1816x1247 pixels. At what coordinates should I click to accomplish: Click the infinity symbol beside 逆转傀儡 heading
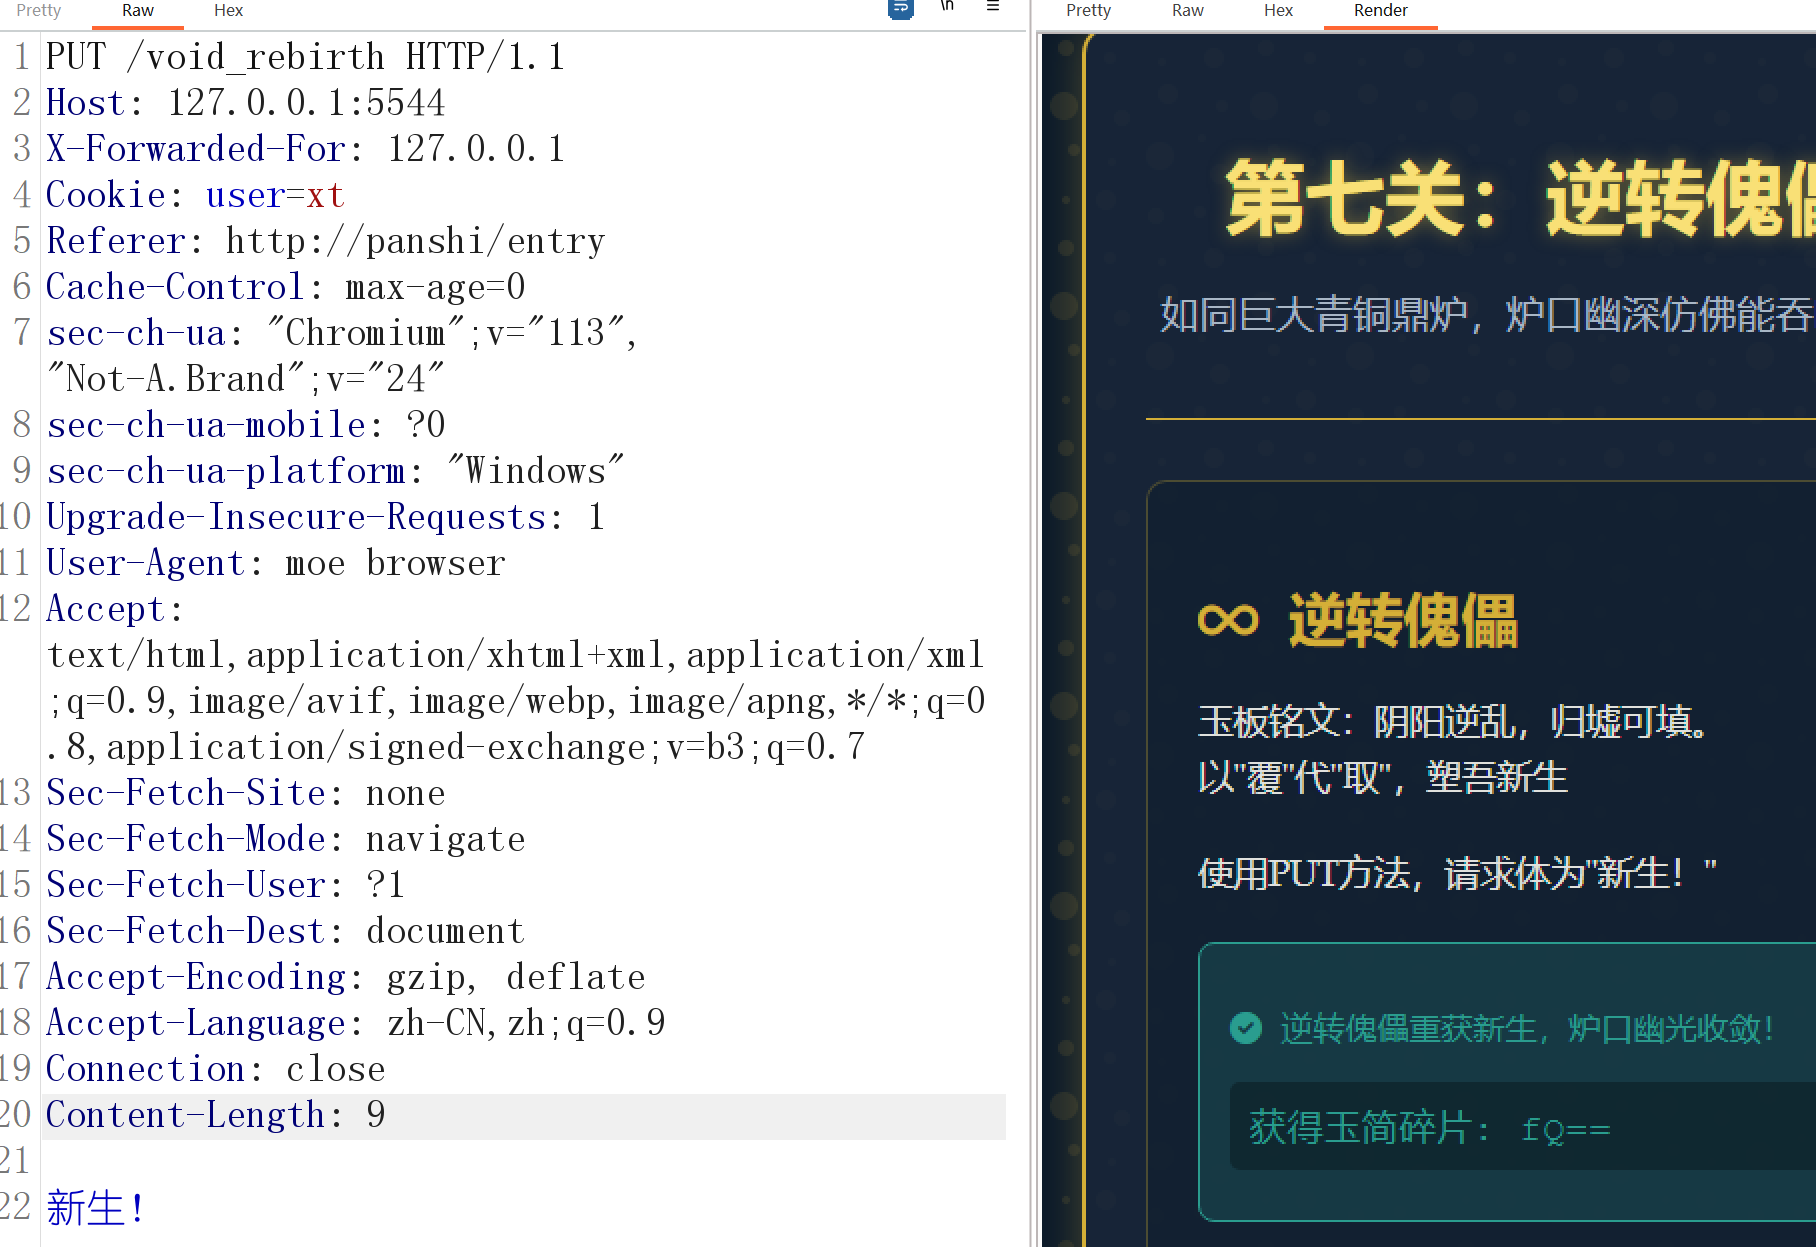pos(1227,620)
